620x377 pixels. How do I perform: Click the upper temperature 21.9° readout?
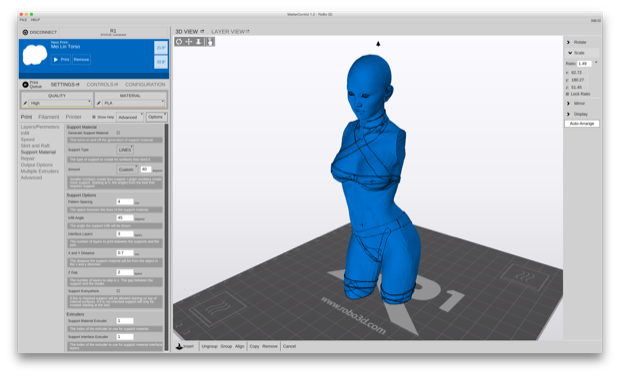[161, 47]
